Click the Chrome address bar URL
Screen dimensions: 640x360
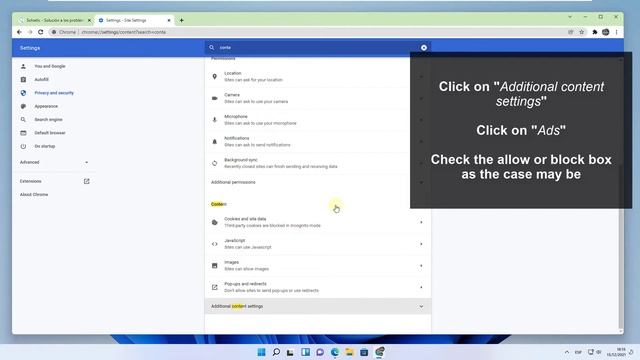tap(124, 32)
